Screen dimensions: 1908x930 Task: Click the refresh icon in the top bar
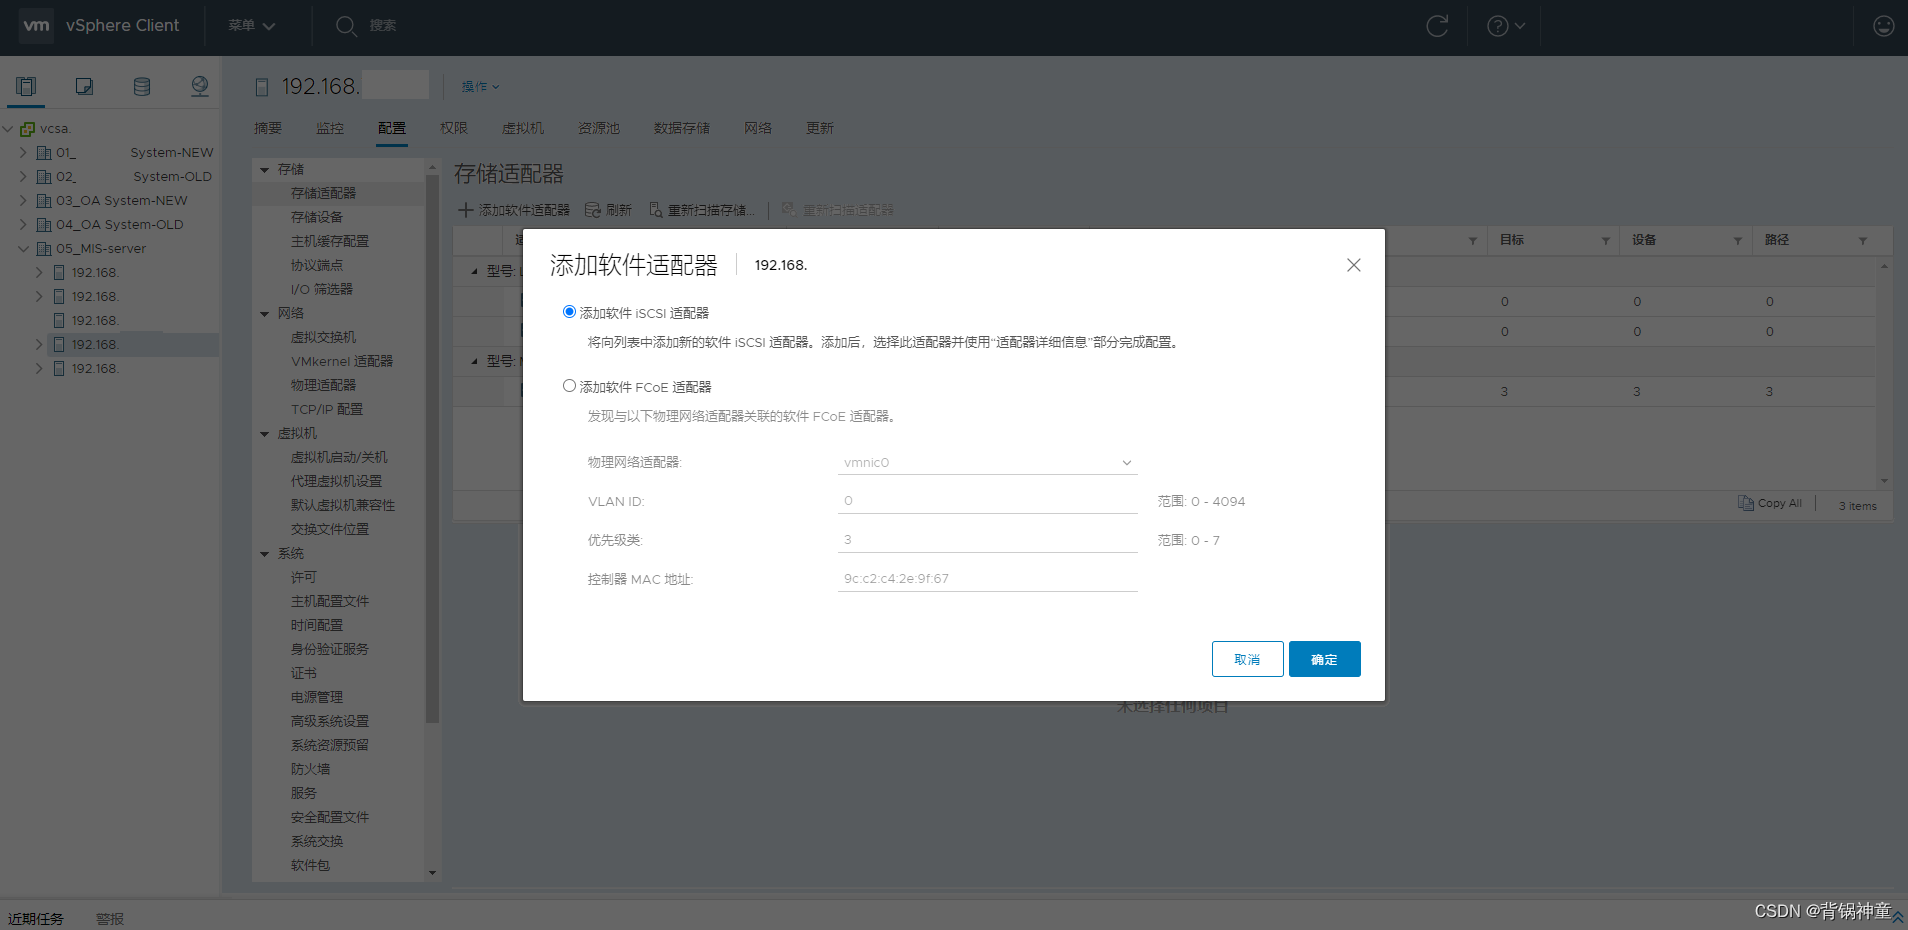pyautogui.click(x=1437, y=26)
